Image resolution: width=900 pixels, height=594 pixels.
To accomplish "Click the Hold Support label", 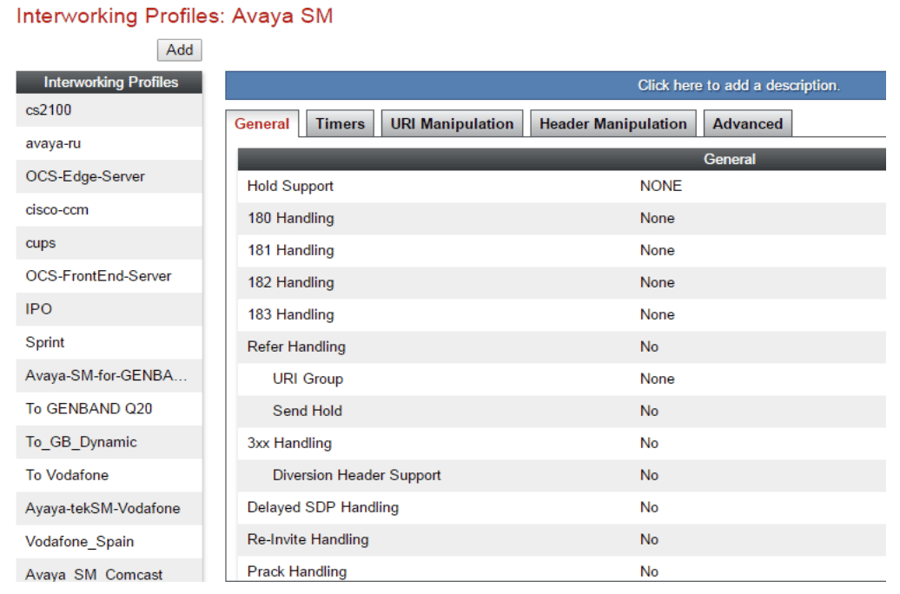I will (290, 187).
